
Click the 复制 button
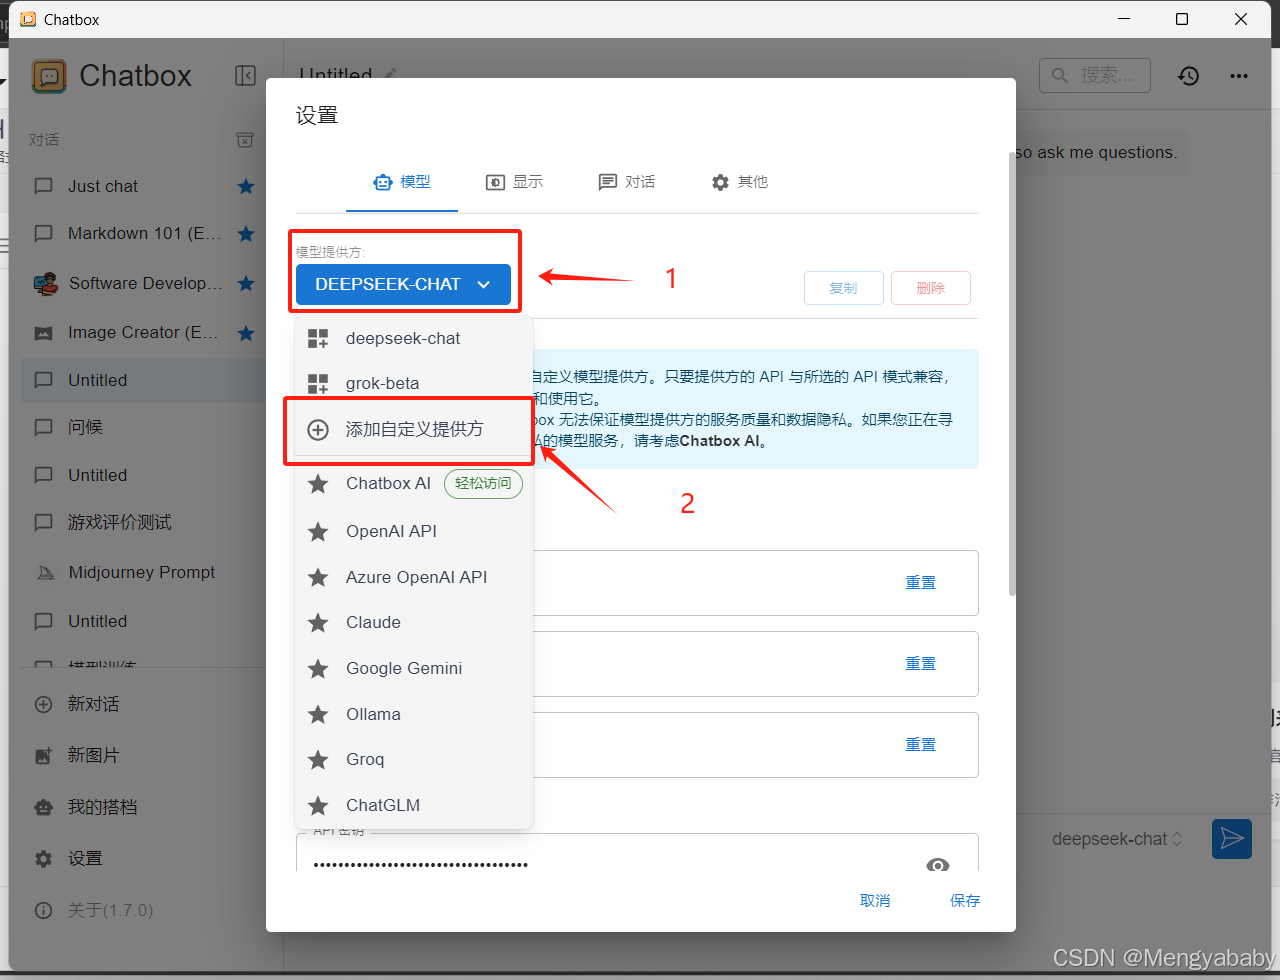[844, 288]
